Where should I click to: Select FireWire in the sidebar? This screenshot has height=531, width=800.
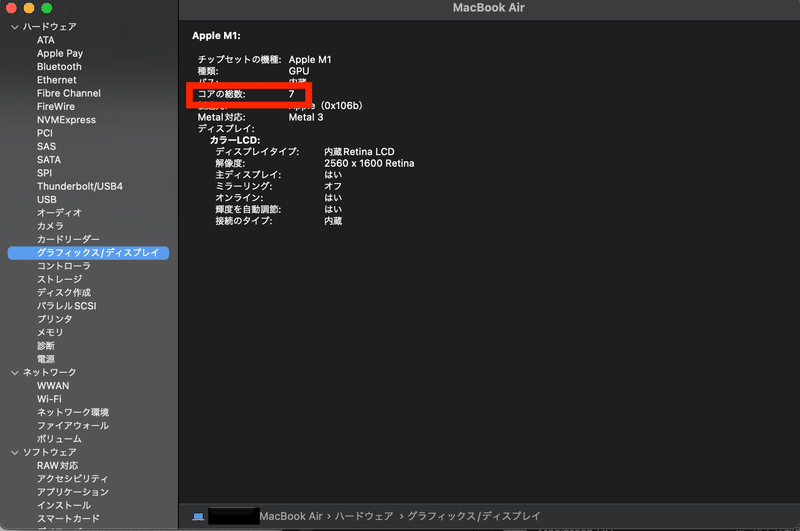[x=56, y=106]
